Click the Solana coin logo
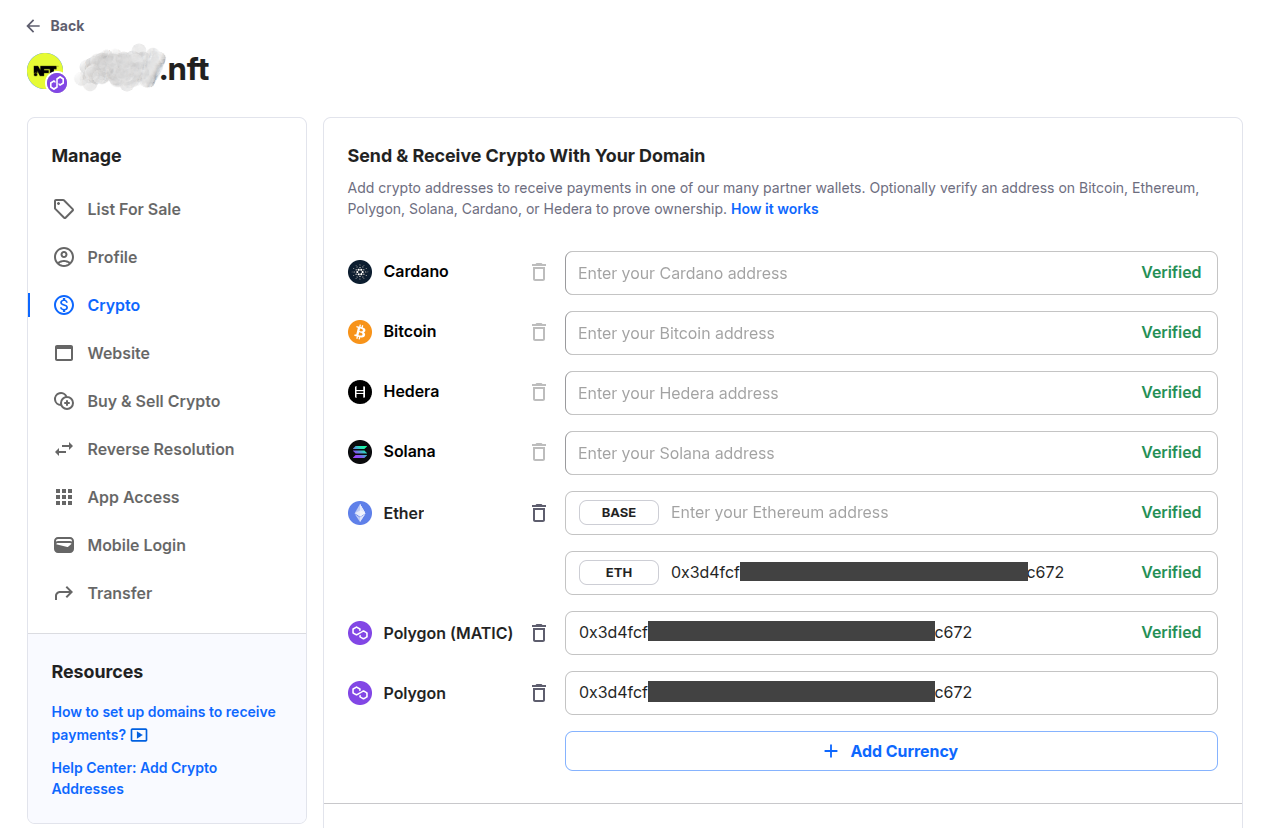Image resolution: width=1273 pixels, height=828 pixels. tap(360, 452)
